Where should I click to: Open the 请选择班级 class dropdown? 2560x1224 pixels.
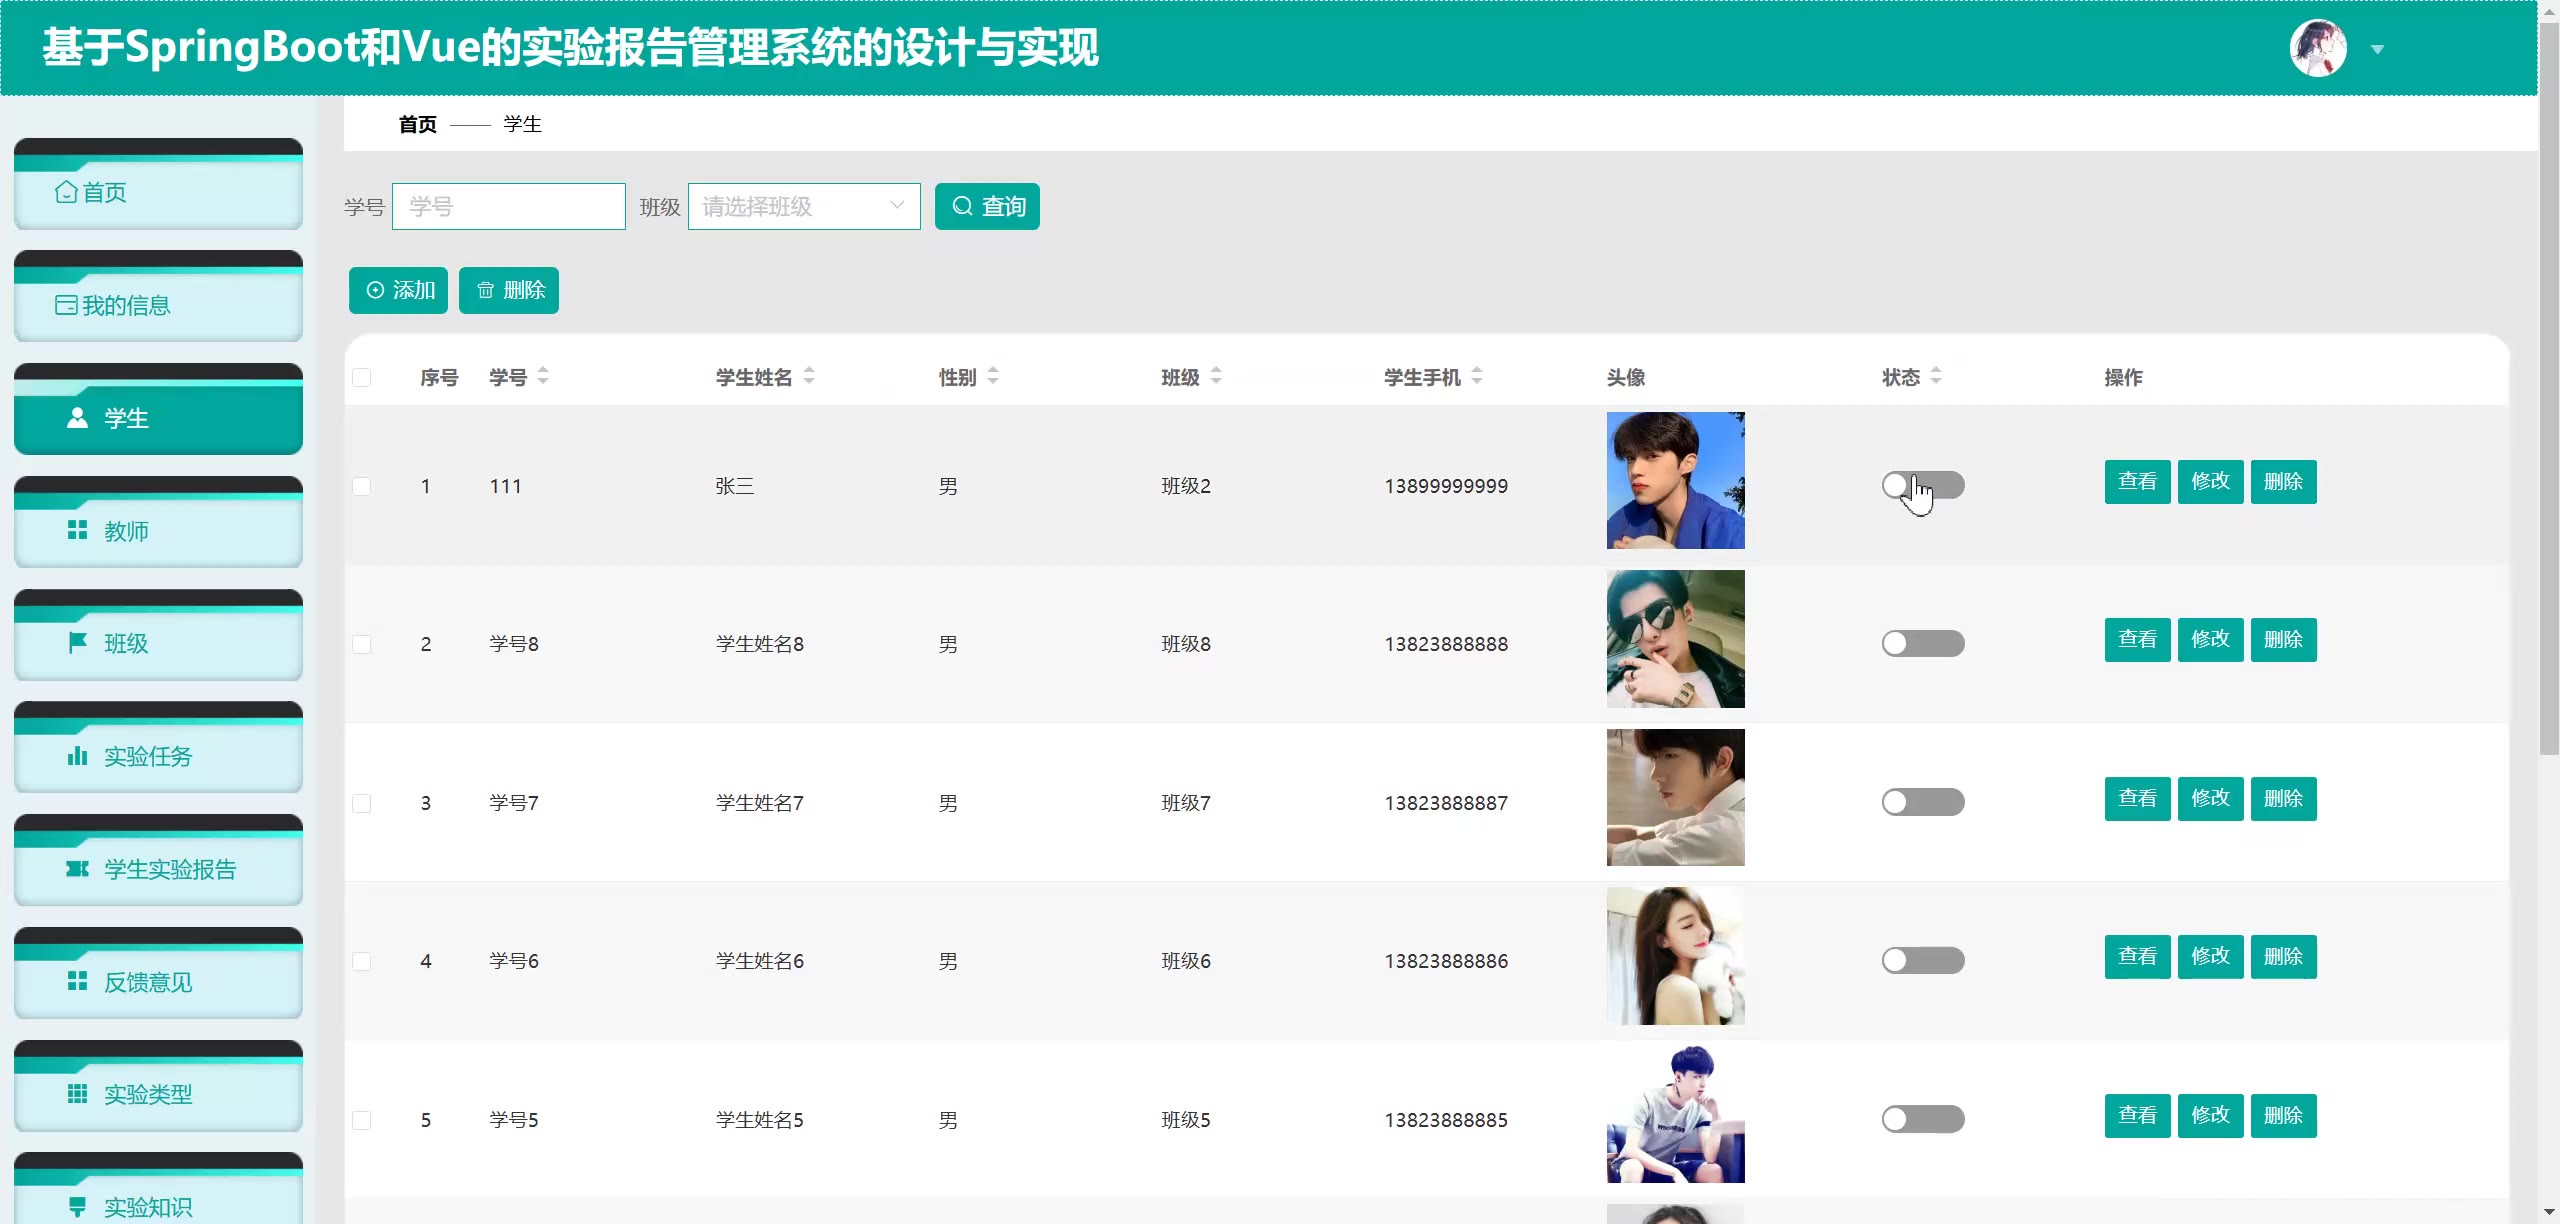(x=803, y=207)
